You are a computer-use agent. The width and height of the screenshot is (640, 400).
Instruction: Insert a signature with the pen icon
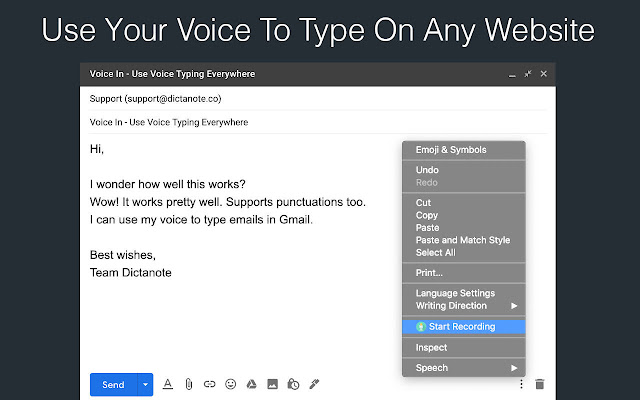pyautogui.click(x=314, y=384)
